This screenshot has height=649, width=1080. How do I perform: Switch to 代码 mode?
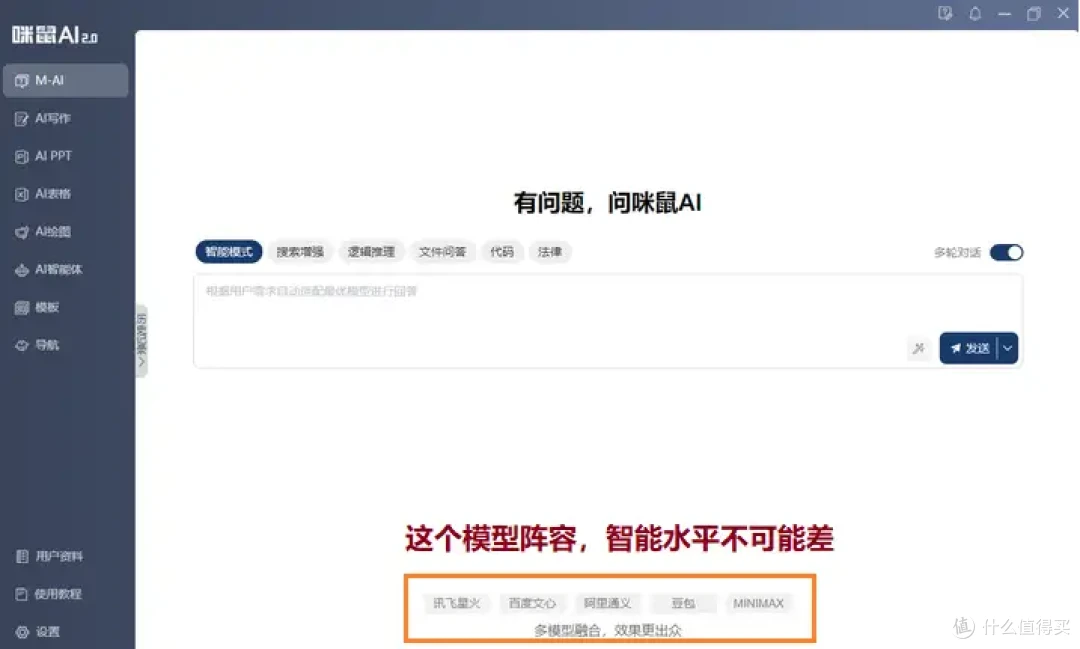(502, 252)
